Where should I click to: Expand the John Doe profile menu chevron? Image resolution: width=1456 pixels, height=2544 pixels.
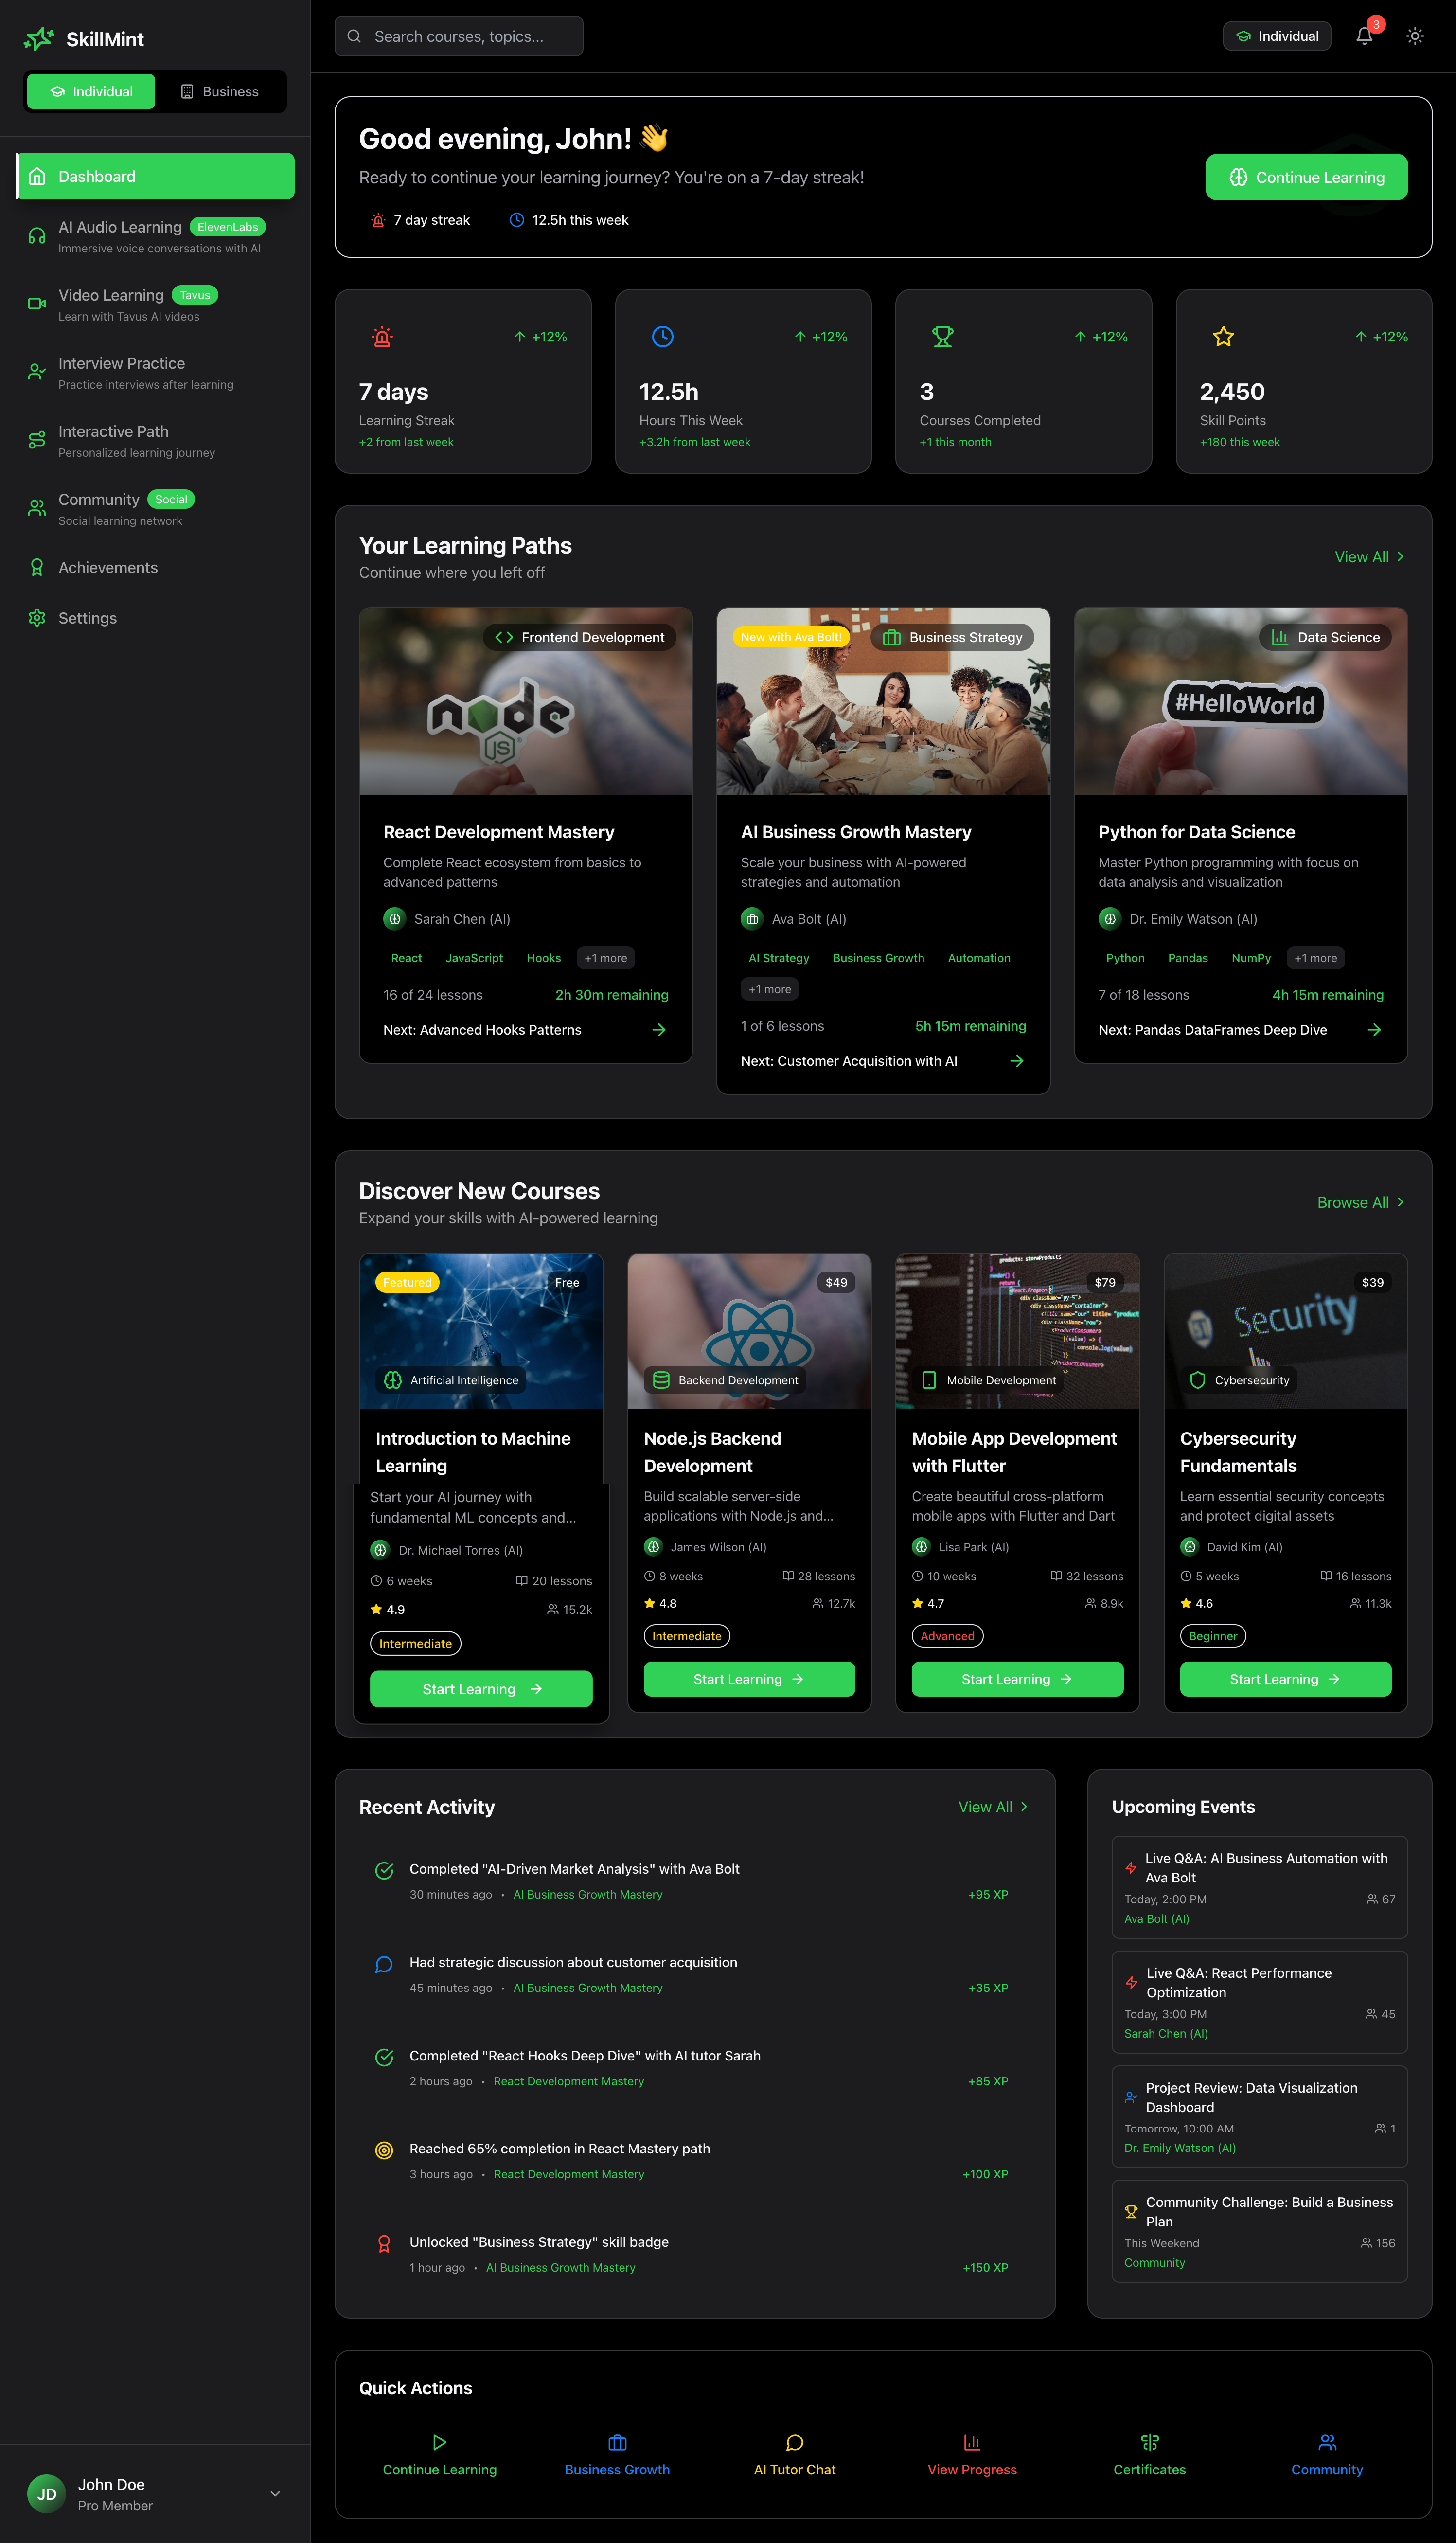pyautogui.click(x=275, y=2493)
